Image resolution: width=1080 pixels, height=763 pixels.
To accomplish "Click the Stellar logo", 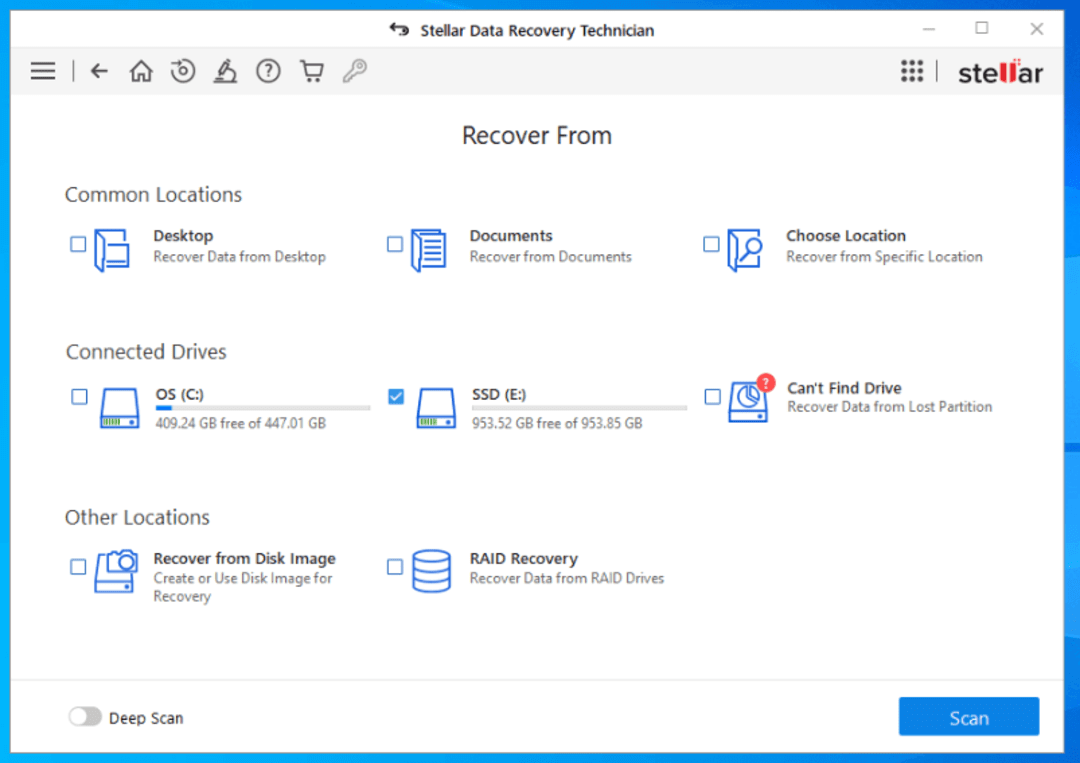I will [x=1000, y=71].
